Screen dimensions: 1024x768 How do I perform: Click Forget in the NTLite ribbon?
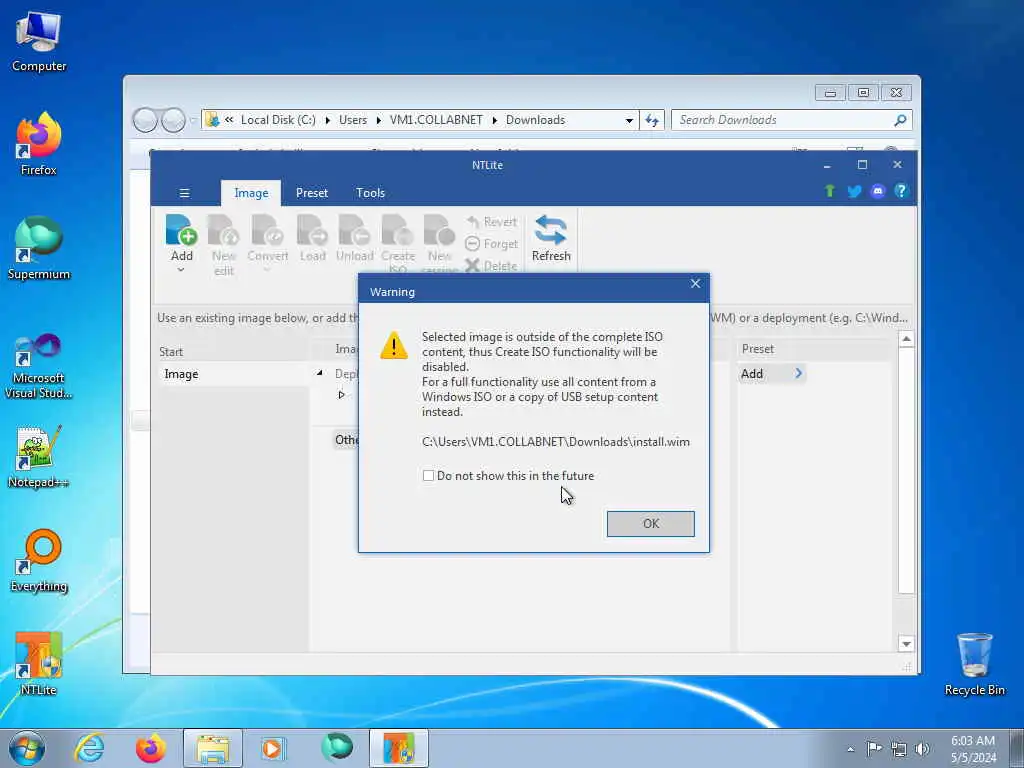pos(492,244)
